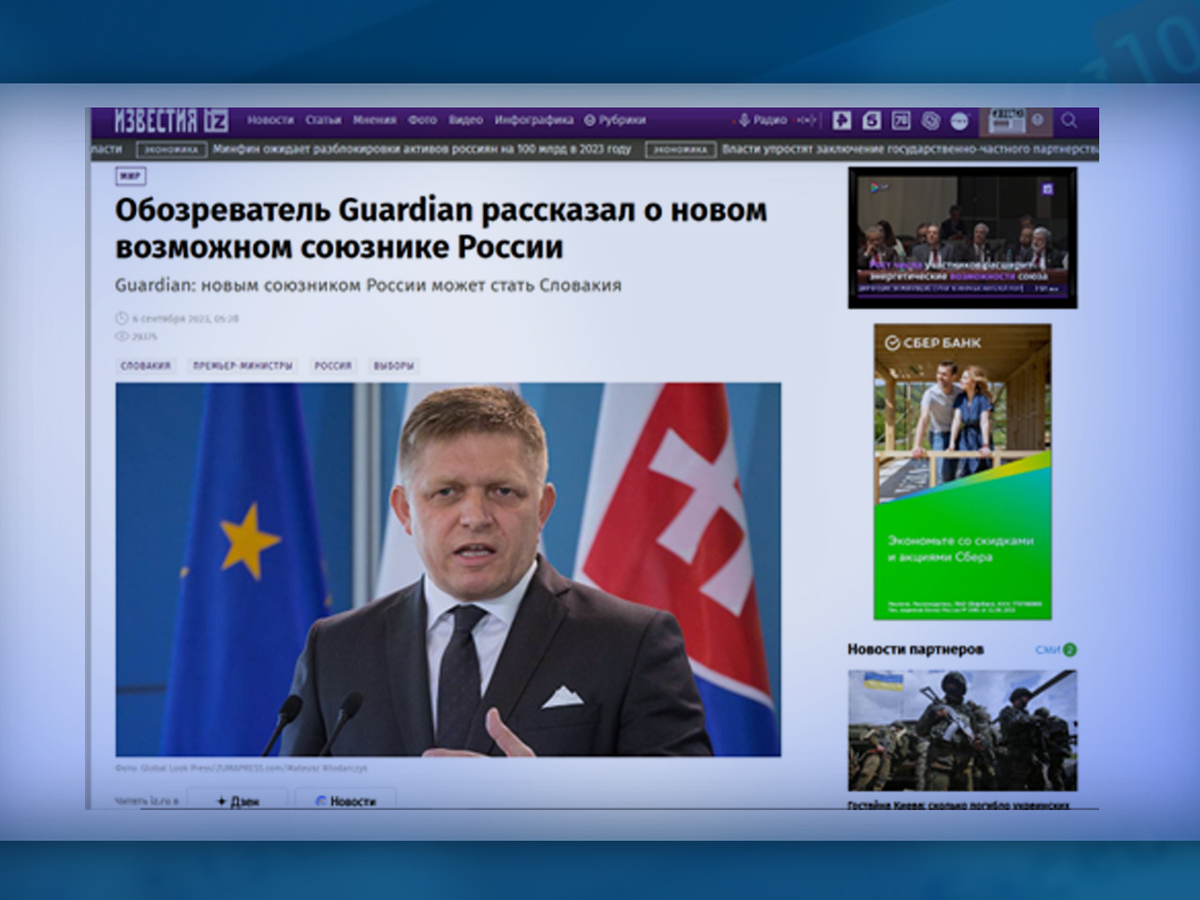Viewport: 1200px width, 900px height.
Task: Click the square icon with the 5 logo
Action: click(x=871, y=120)
